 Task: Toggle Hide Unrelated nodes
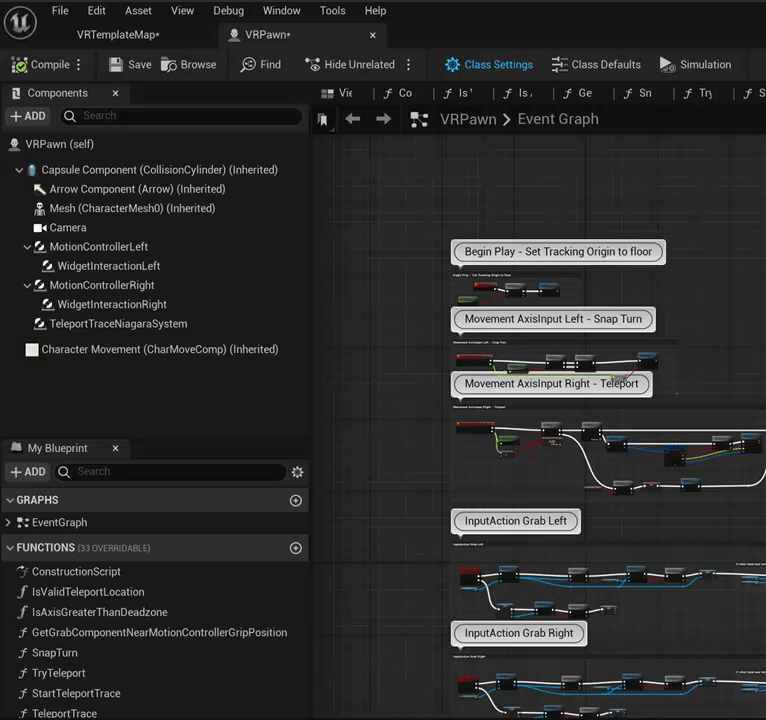349,64
